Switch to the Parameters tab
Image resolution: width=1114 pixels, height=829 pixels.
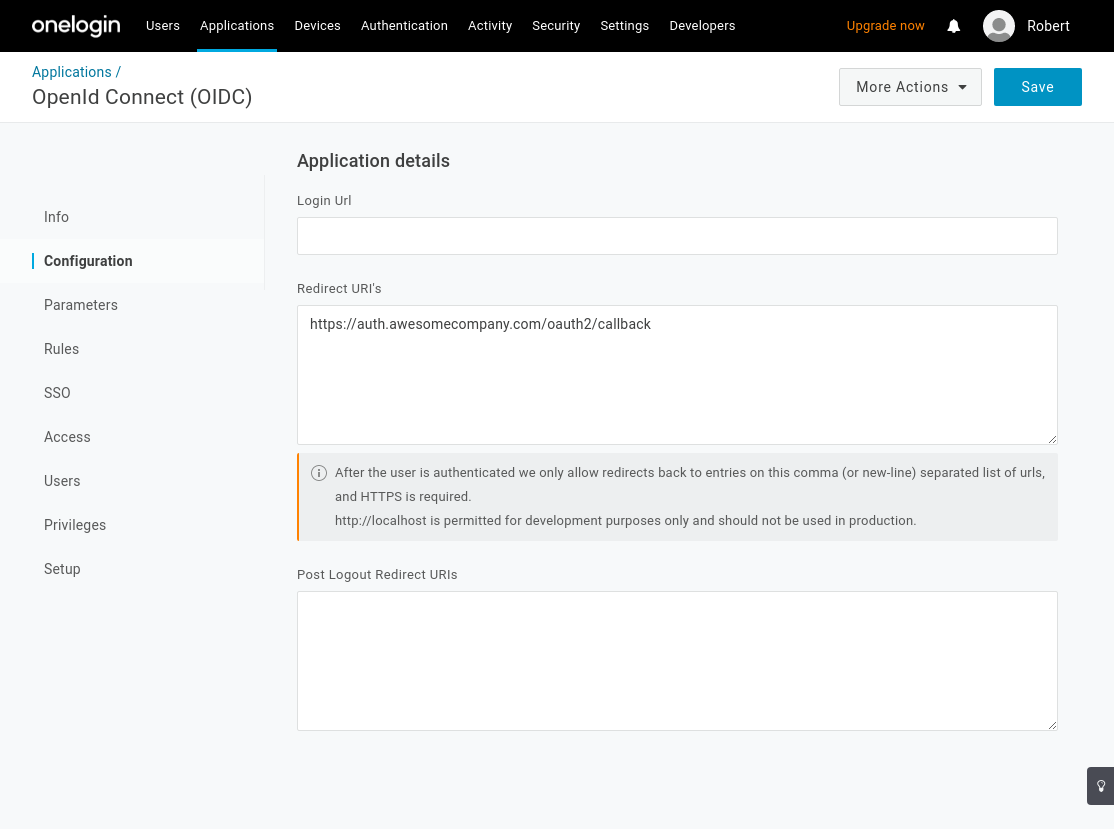pyautogui.click(x=81, y=305)
